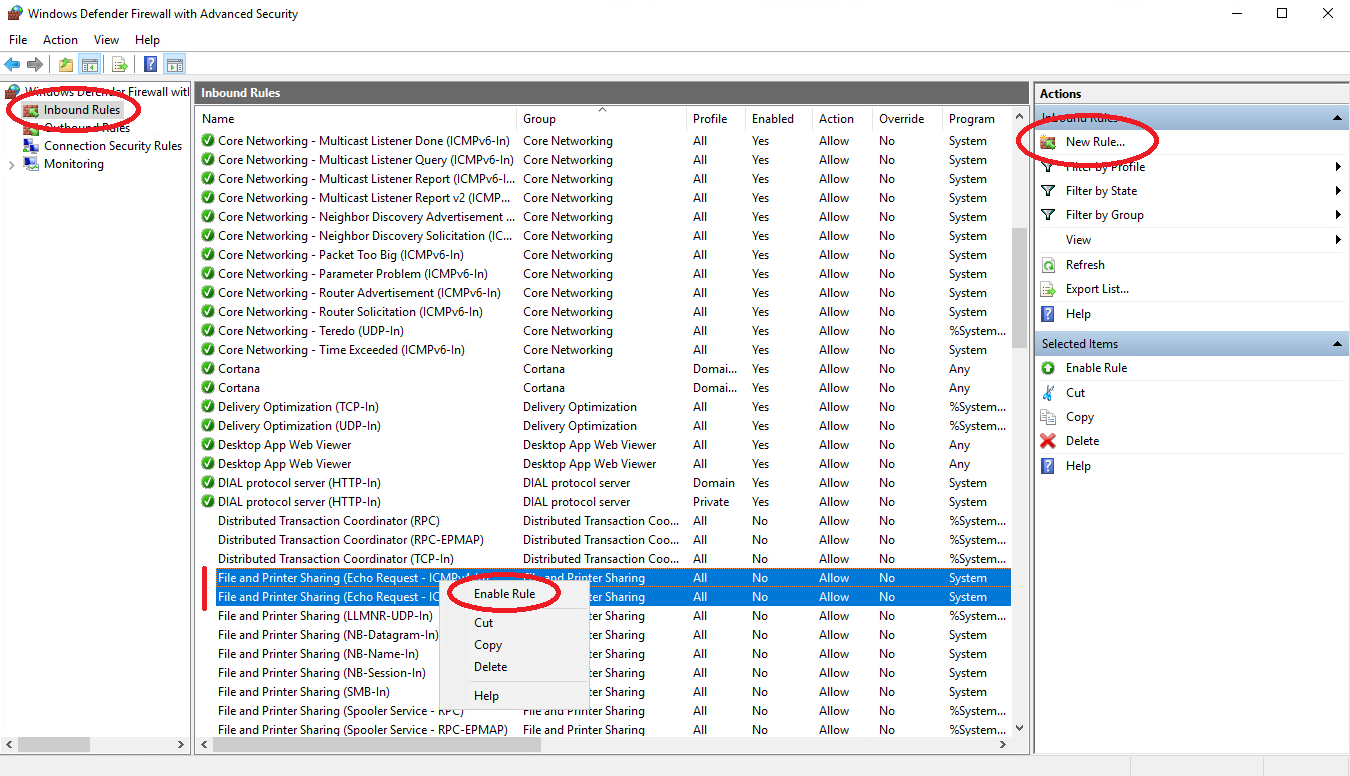Screen dimensions: 1350x776
Task: Click Delete under Selected Items
Action: coord(1082,441)
